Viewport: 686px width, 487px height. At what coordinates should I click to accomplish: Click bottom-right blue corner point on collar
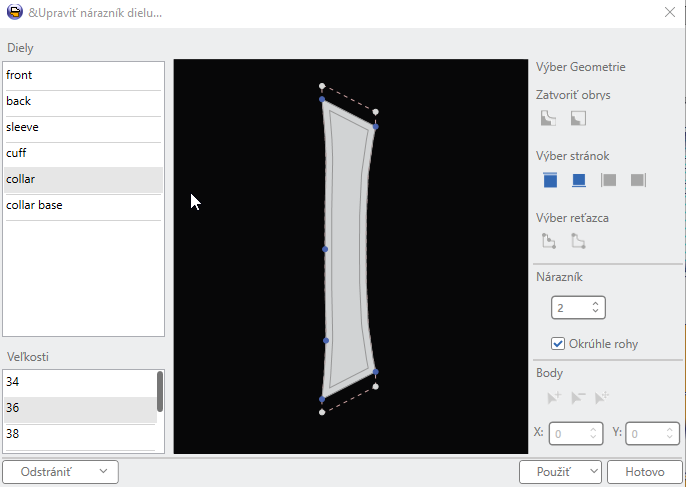click(375, 371)
